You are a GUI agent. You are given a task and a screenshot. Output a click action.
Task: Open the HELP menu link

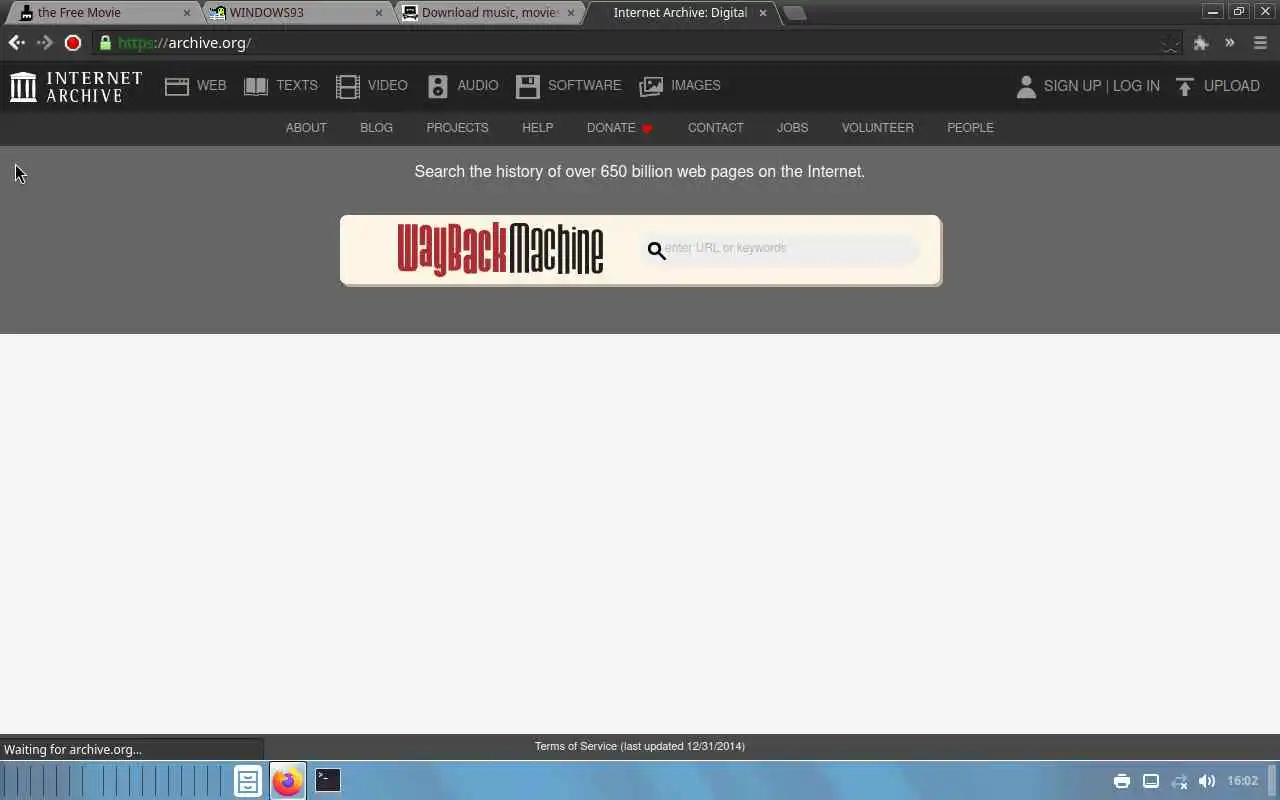537,128
